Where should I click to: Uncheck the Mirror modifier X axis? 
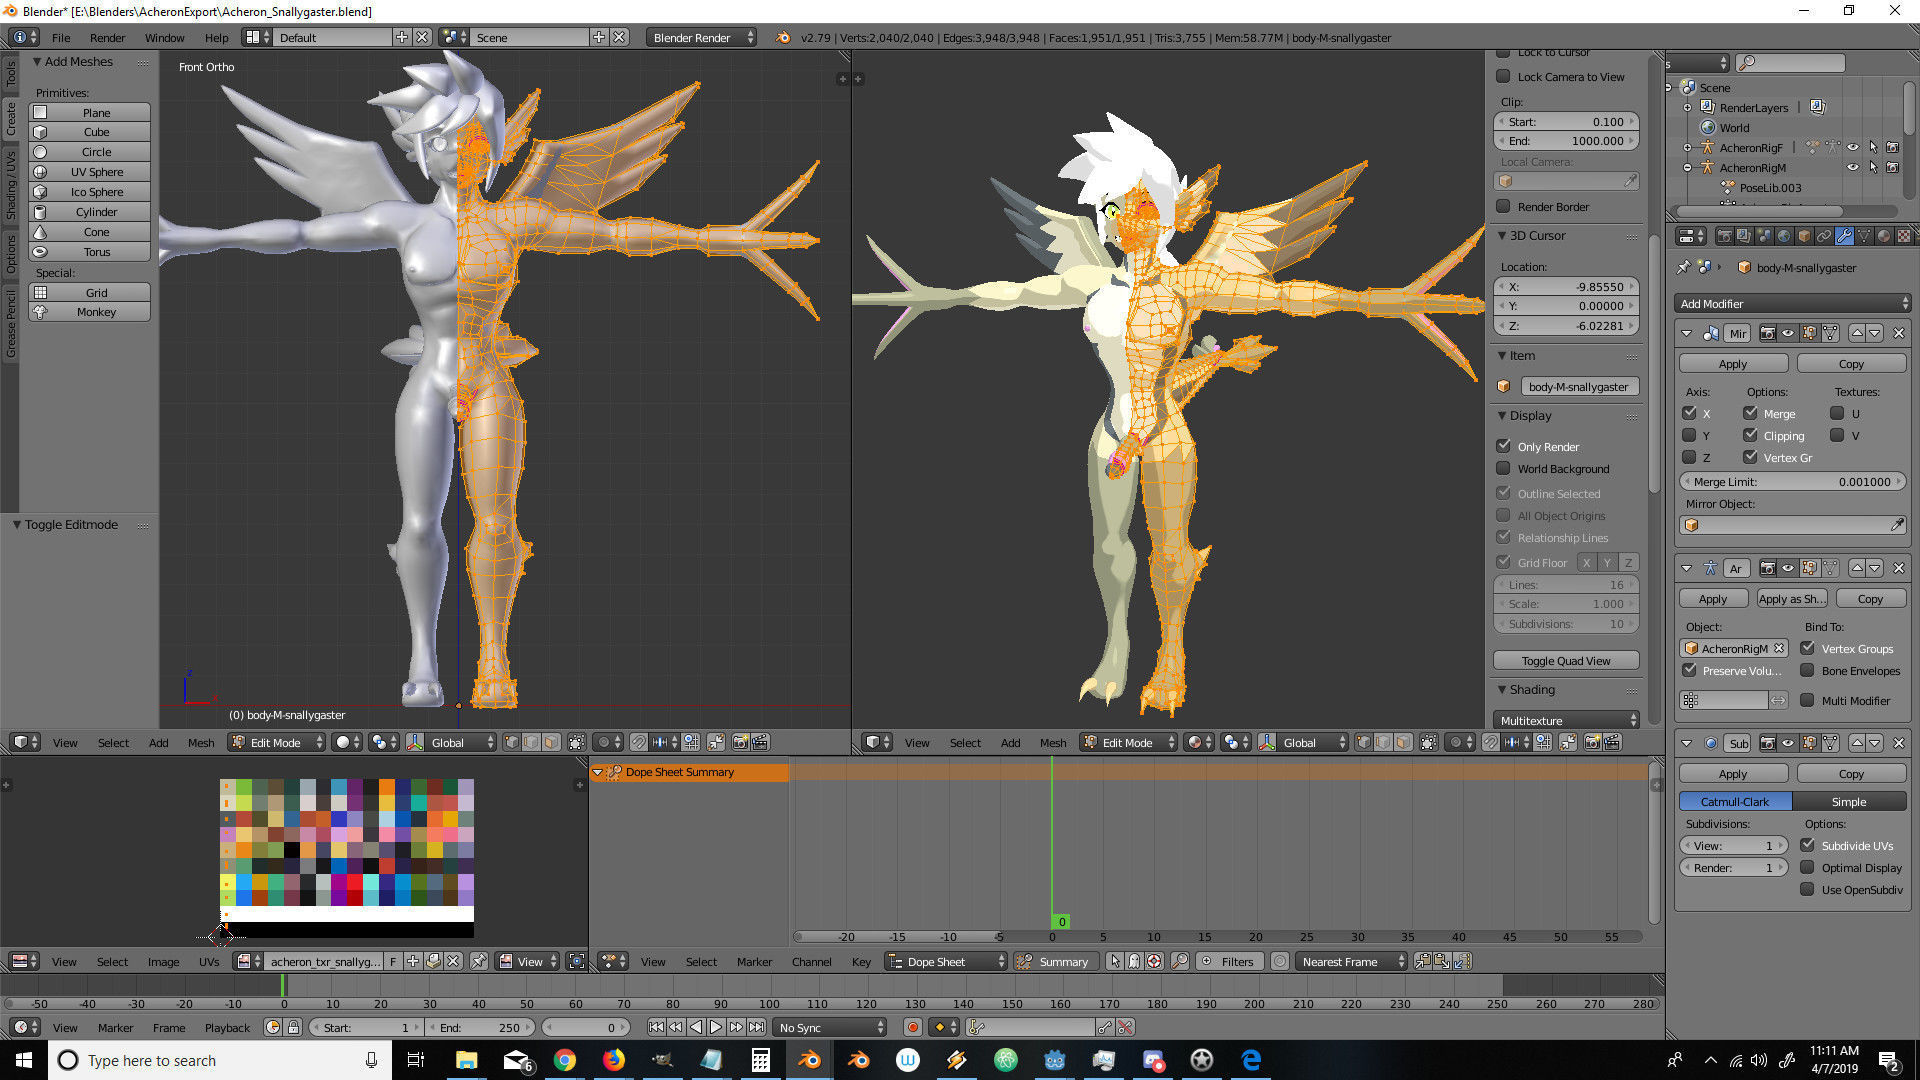pos(1690,413)
